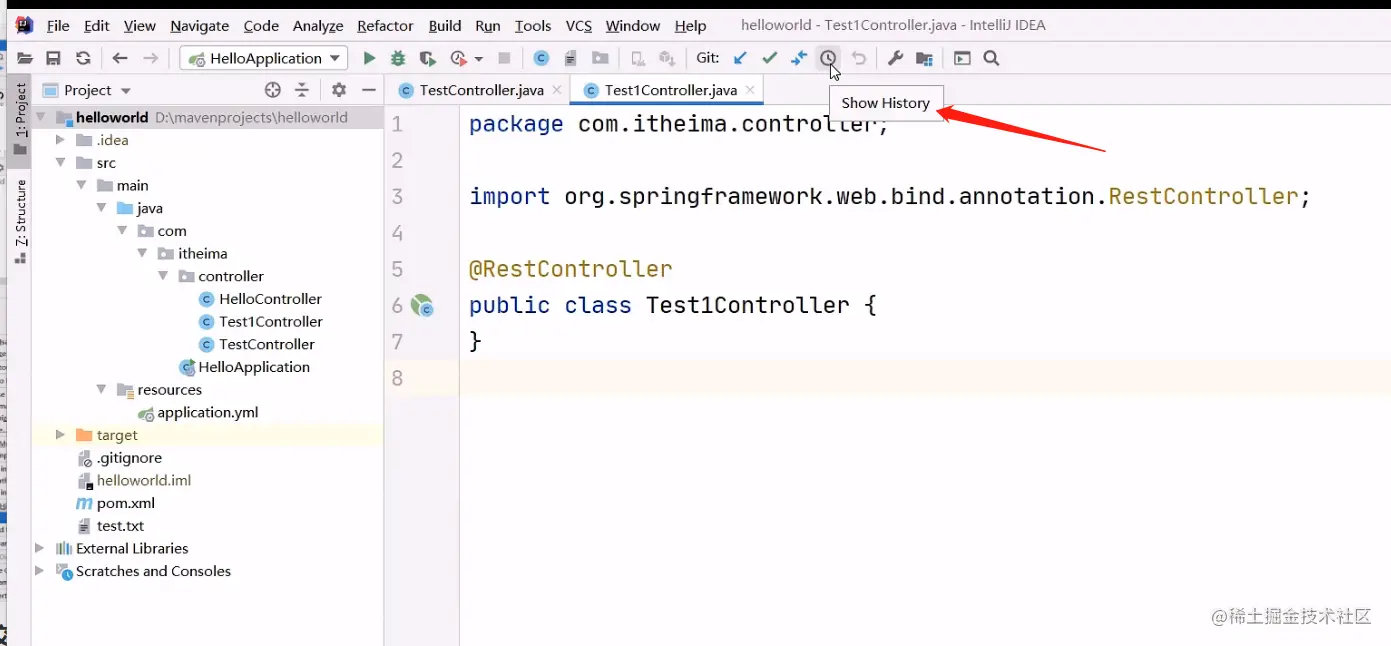Click the Rollback undo arrow icon

point(858,59)
